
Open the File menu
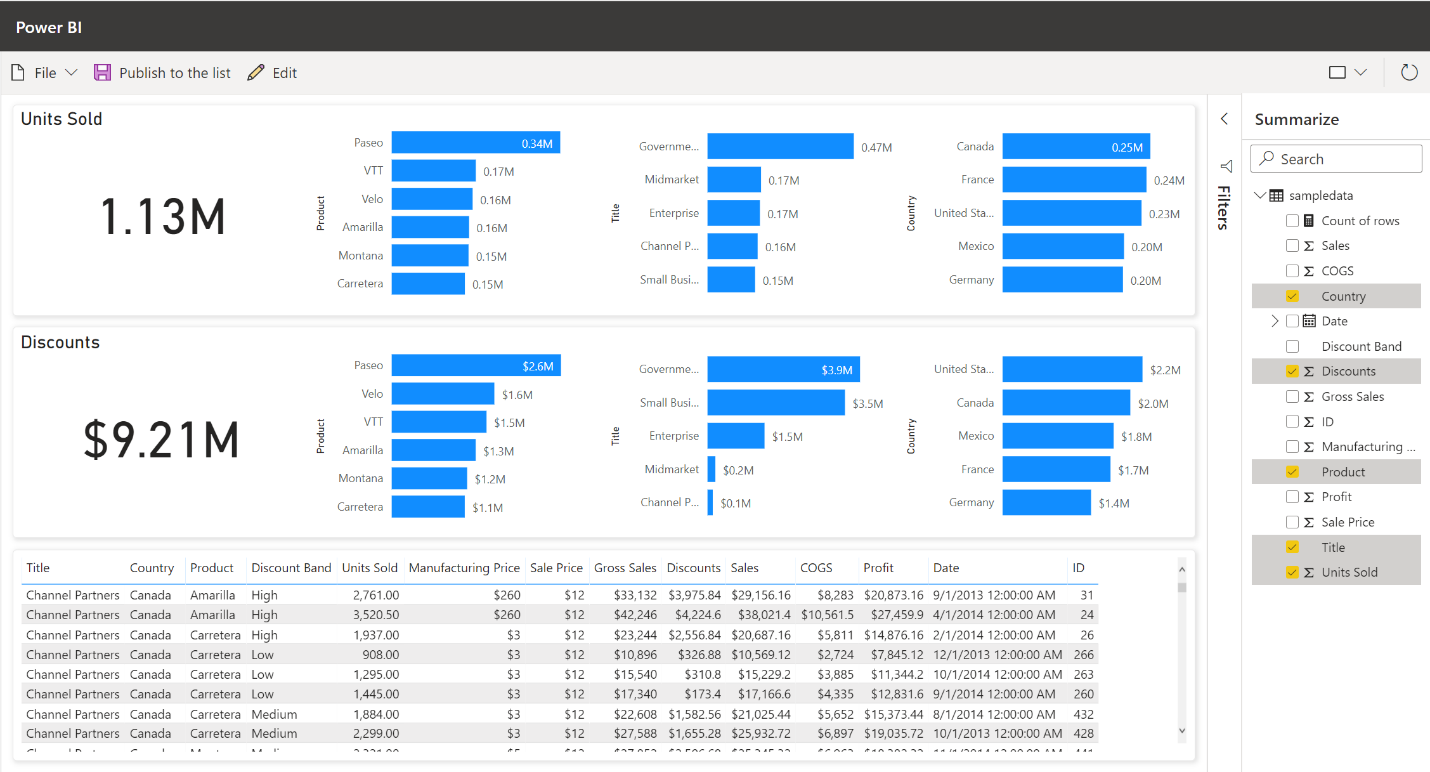click(44, 73)
